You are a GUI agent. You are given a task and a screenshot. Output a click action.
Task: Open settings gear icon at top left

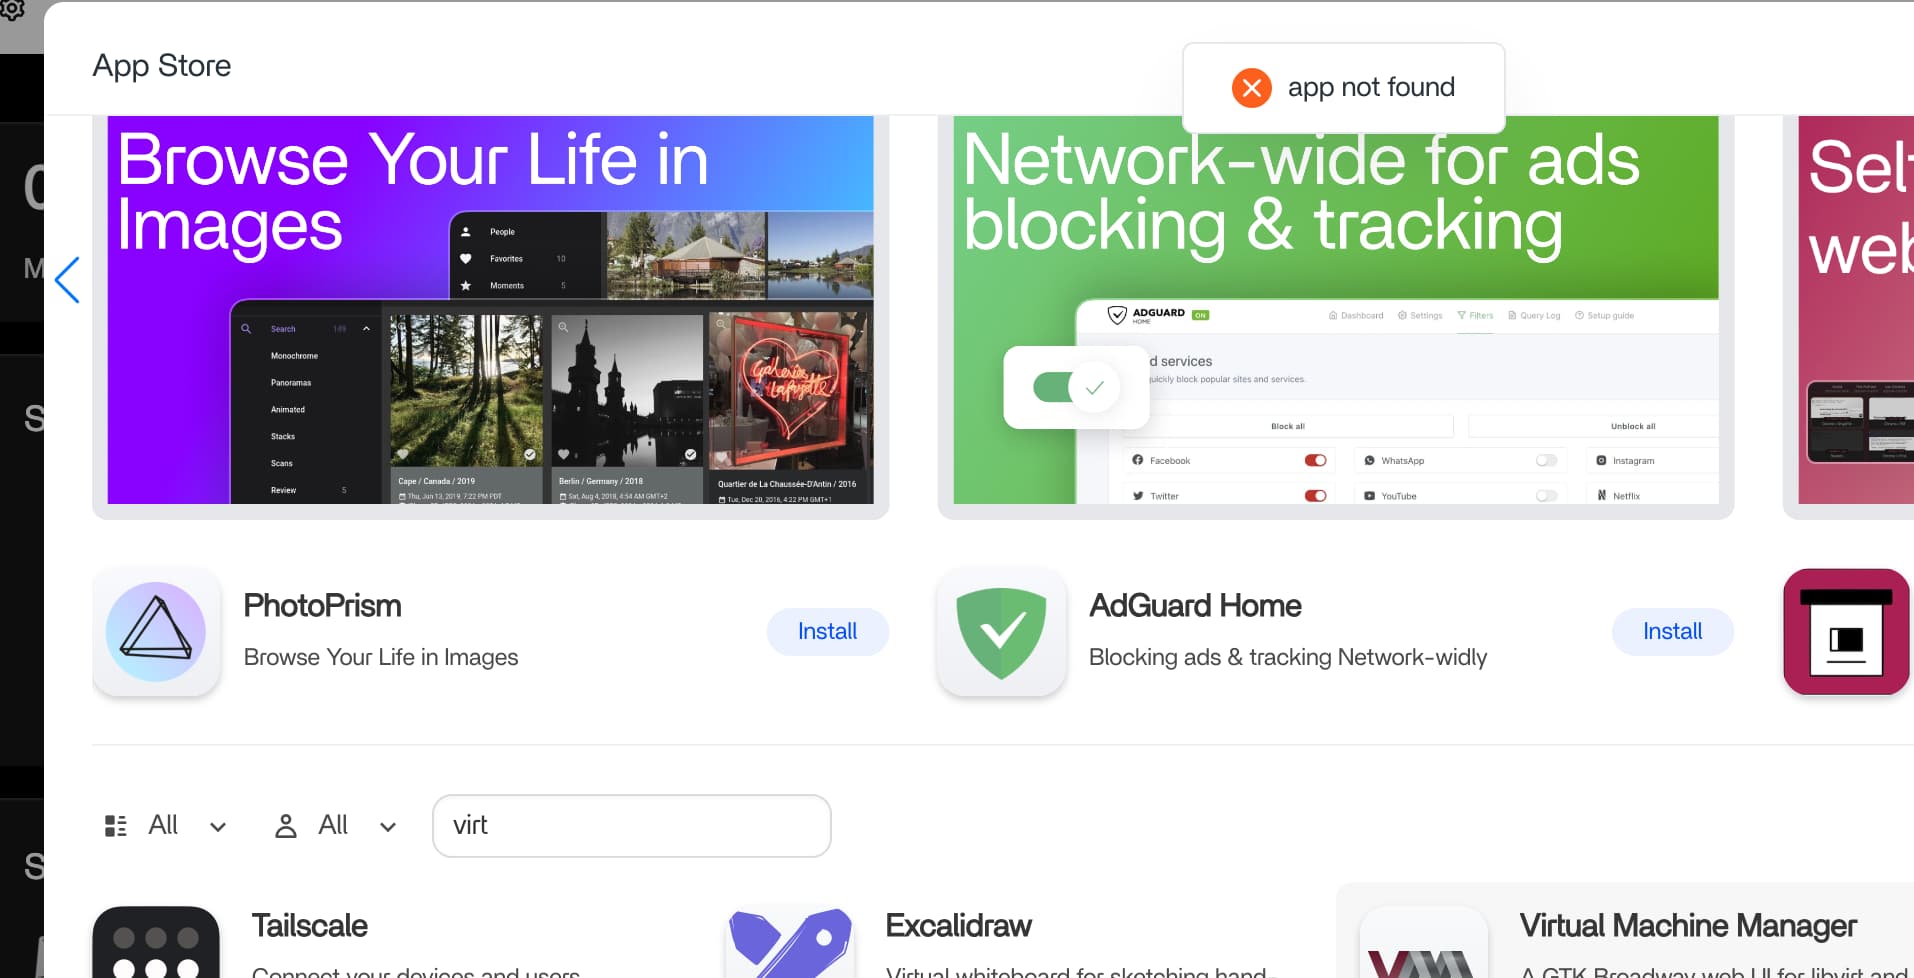pyautogui.click(x=12, y=10)
